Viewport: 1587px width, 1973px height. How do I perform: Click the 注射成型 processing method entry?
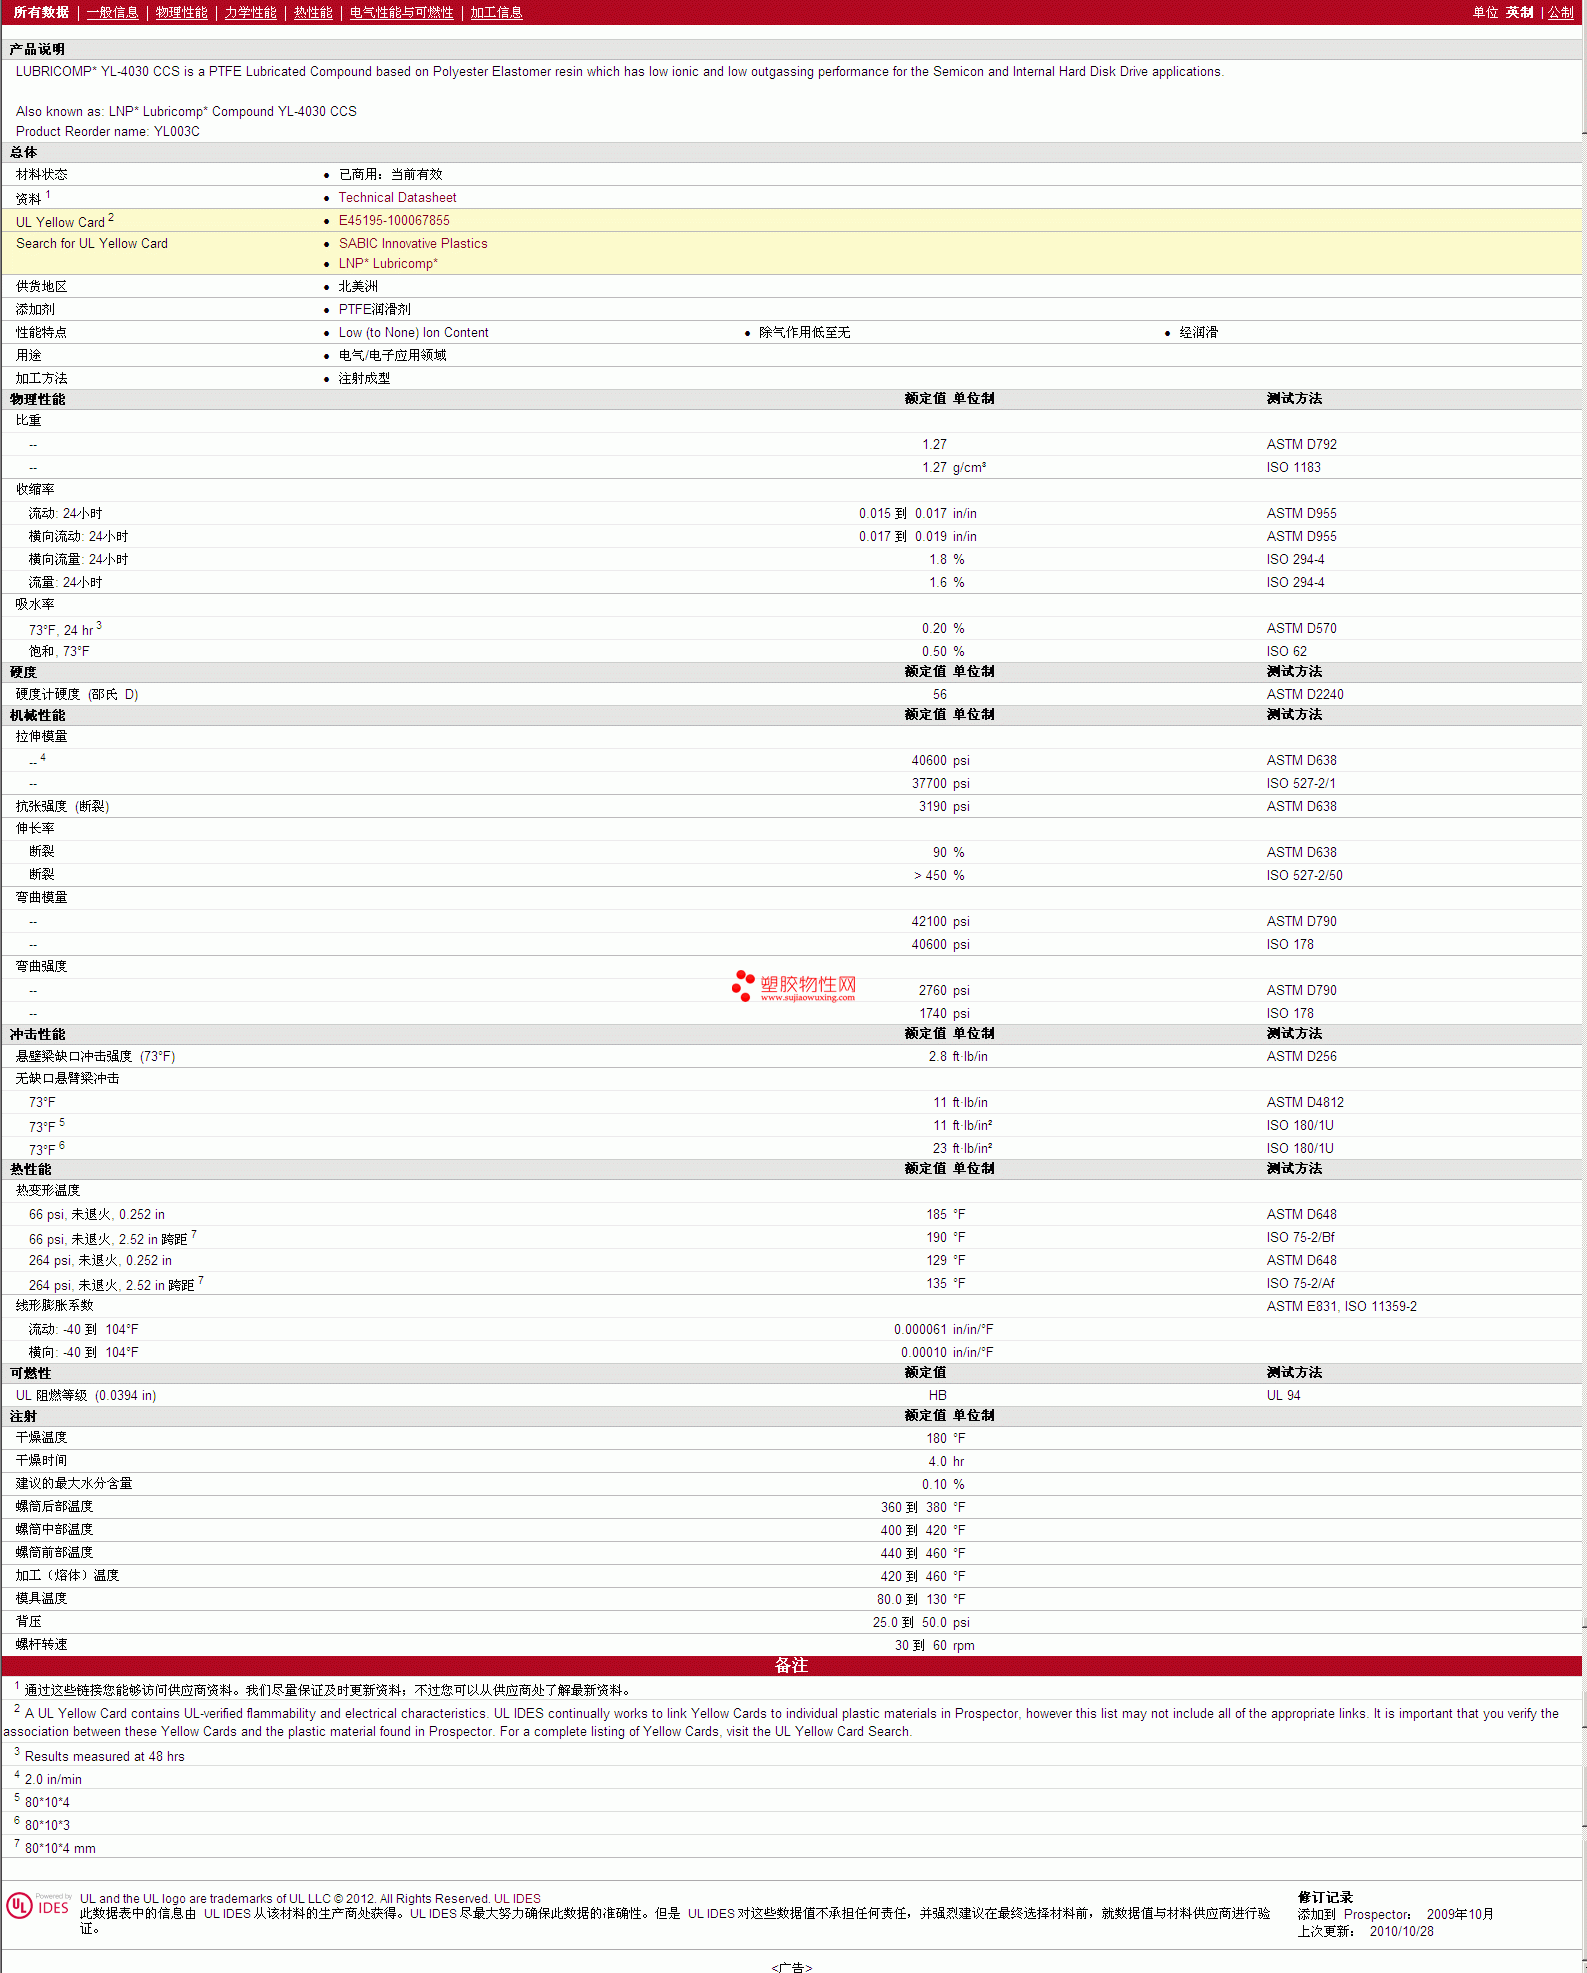pos(365,379)
